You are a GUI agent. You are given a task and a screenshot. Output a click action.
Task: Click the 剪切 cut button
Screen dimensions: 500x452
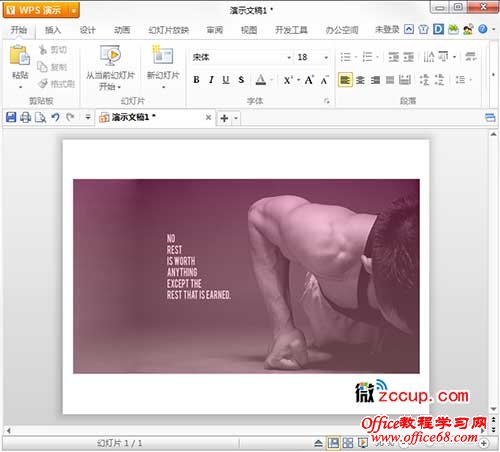point(53,50)
